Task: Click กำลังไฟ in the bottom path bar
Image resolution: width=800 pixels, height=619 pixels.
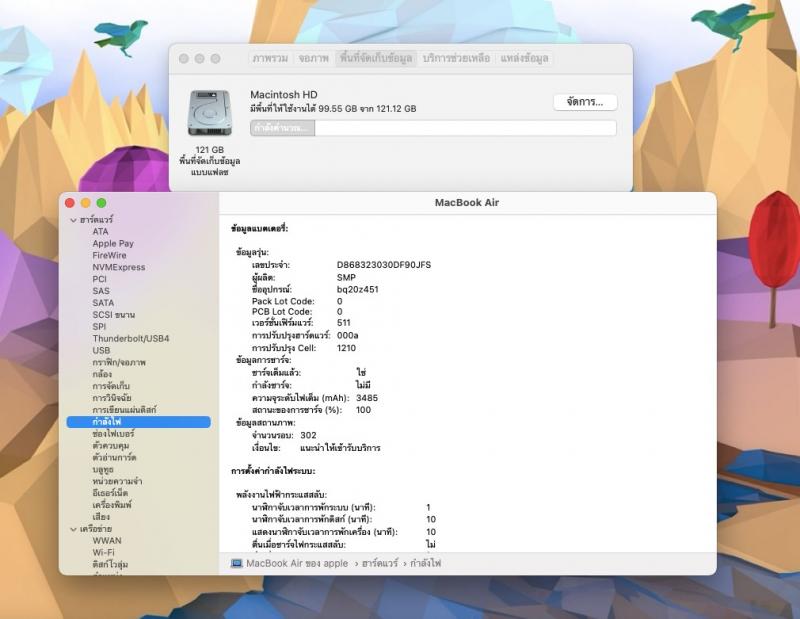Action: click(x=426, y=563)
